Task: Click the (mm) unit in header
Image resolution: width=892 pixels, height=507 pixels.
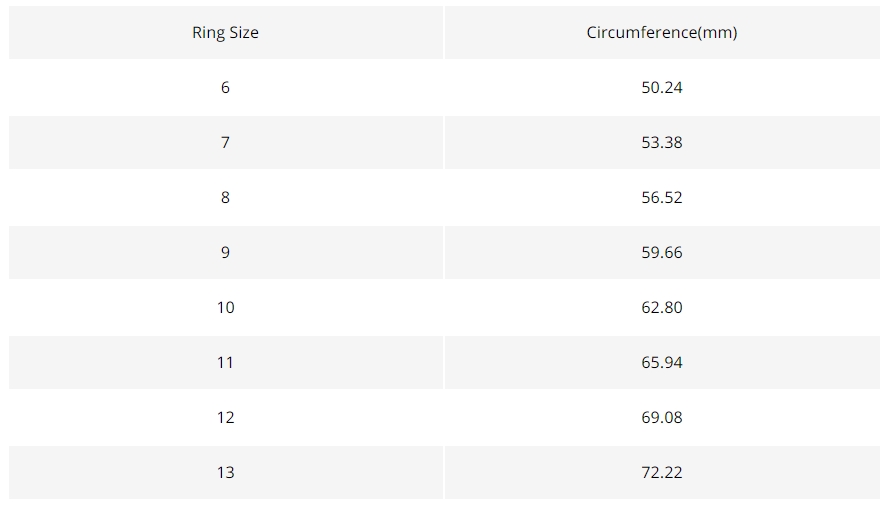Action: (x=717, y=32)
